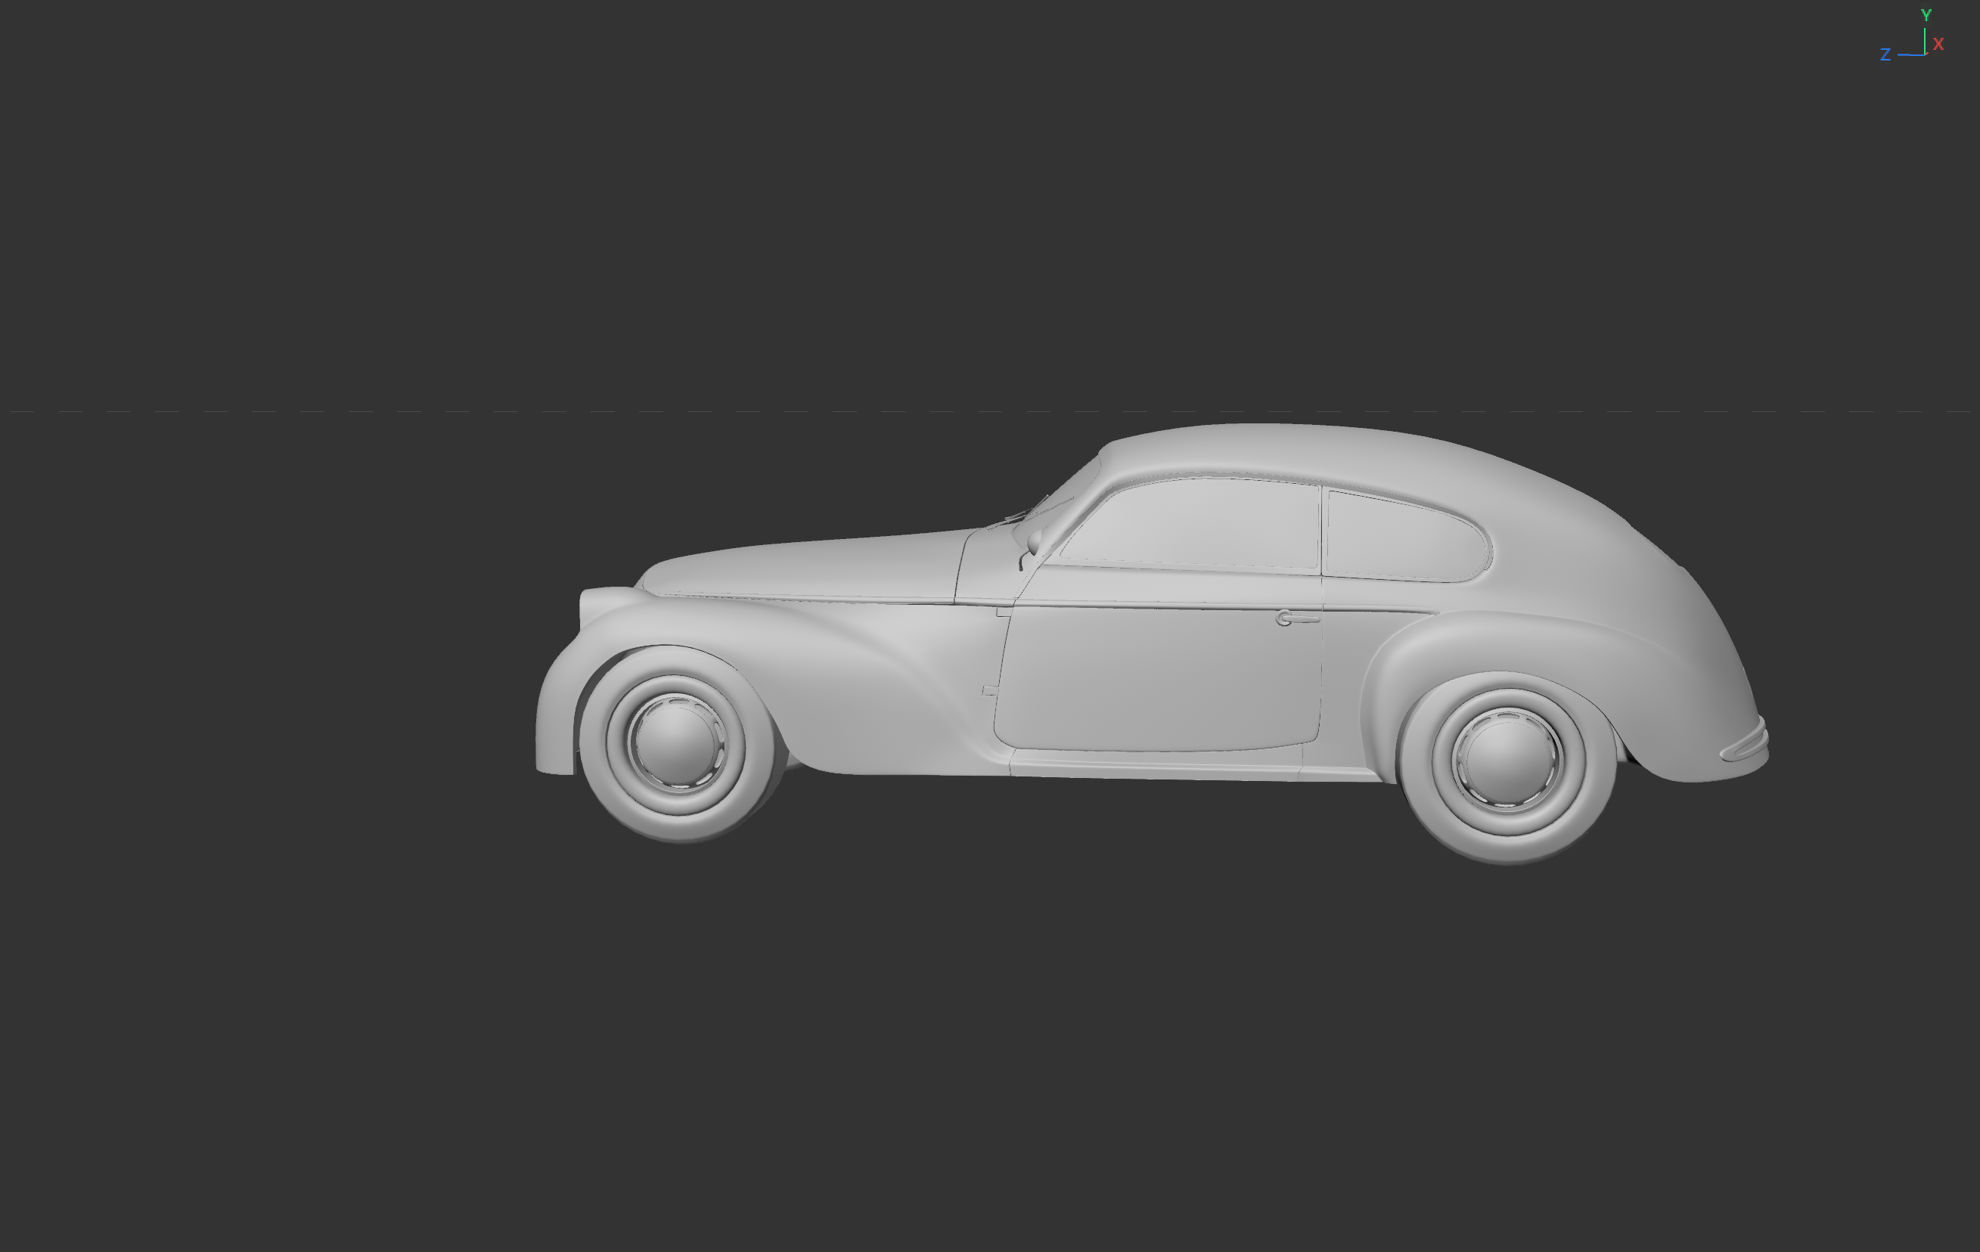Select the car's rear wheel

pyautogui.click(x=1507, y=767)
